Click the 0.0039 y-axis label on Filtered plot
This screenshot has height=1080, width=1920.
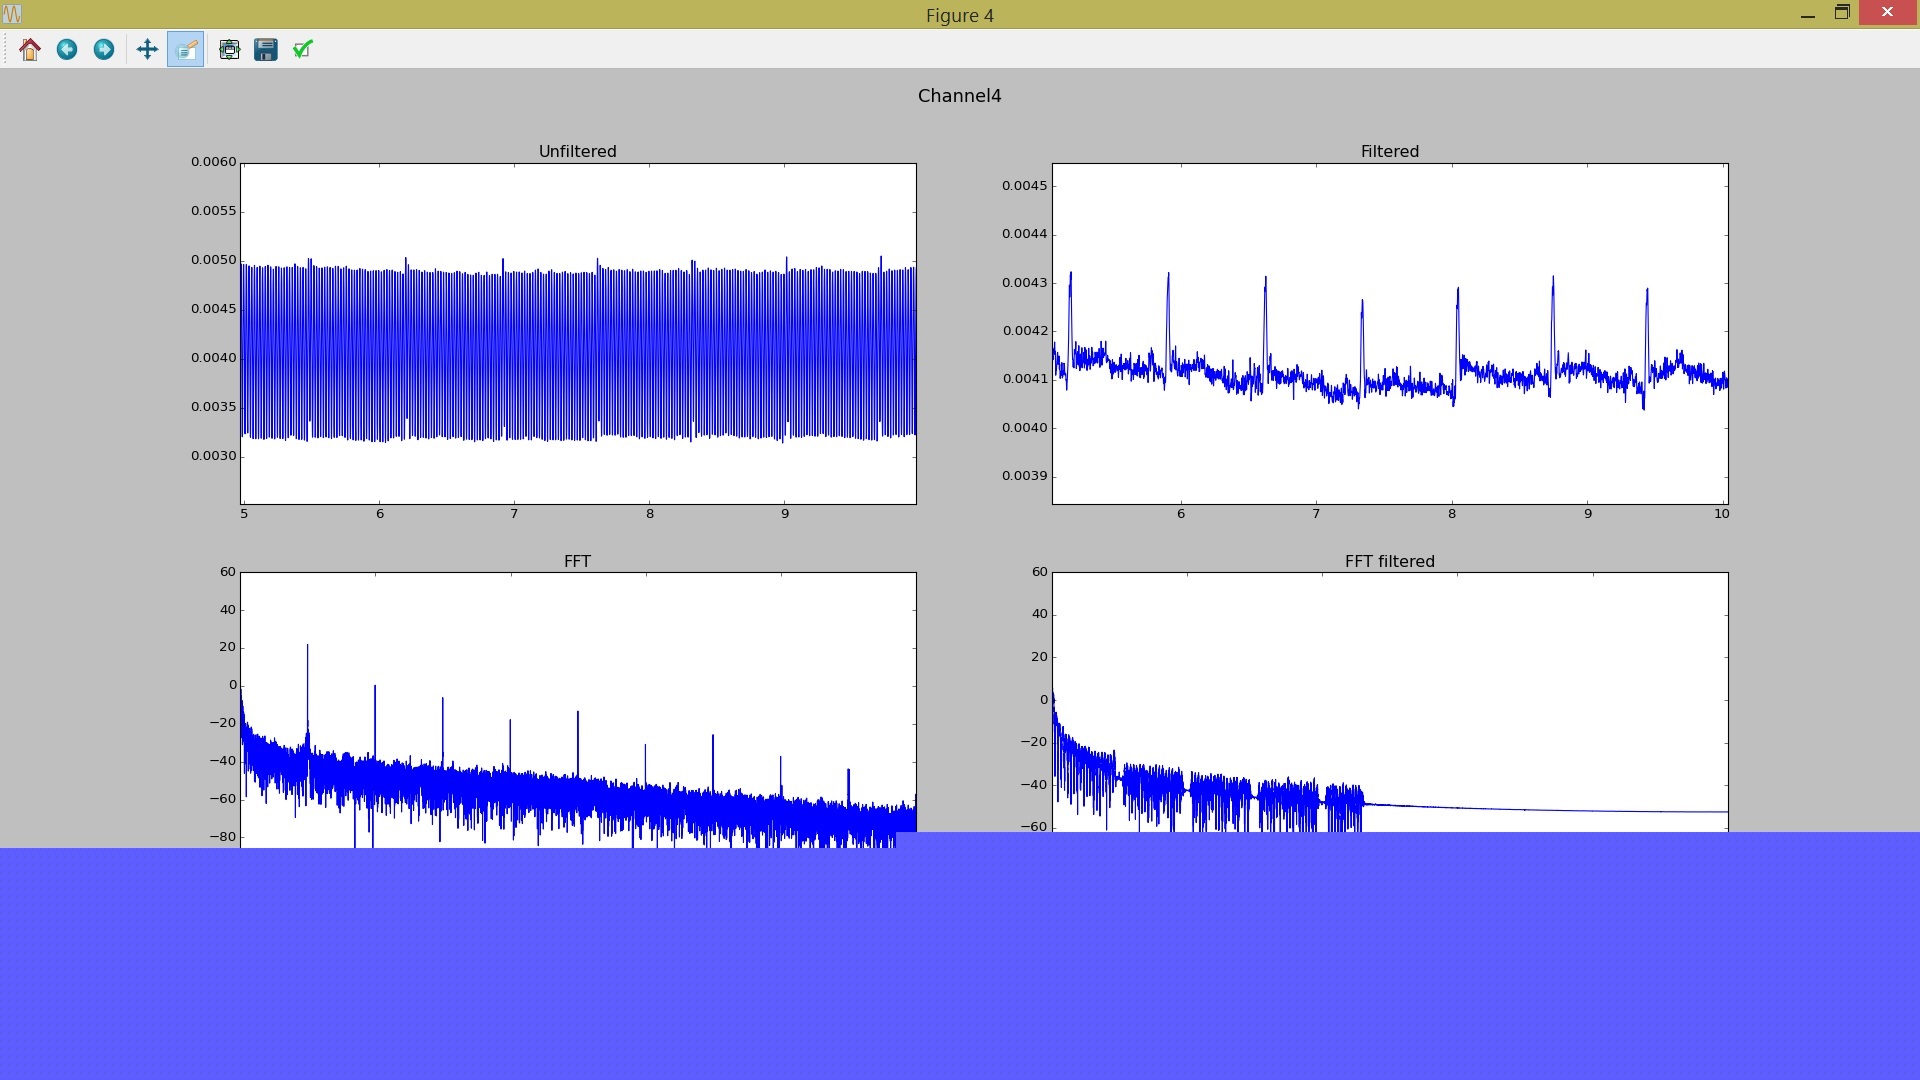(1025, 476)
